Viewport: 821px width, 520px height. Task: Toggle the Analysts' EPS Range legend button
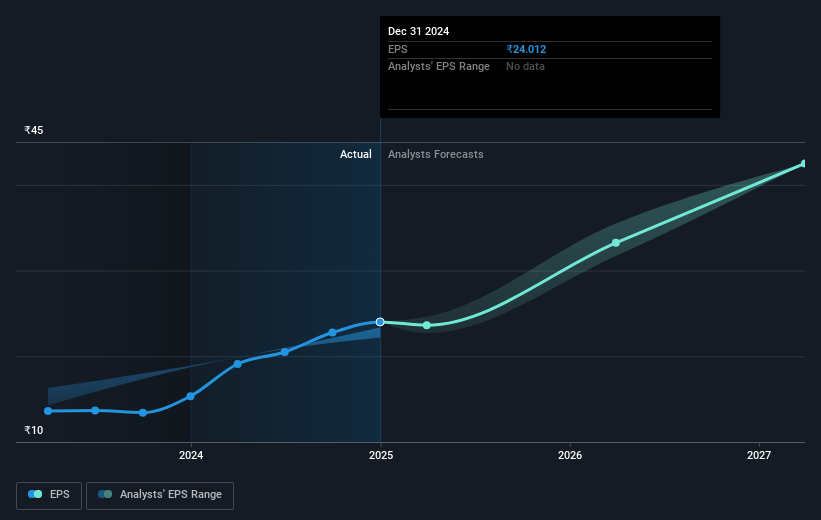160,495
